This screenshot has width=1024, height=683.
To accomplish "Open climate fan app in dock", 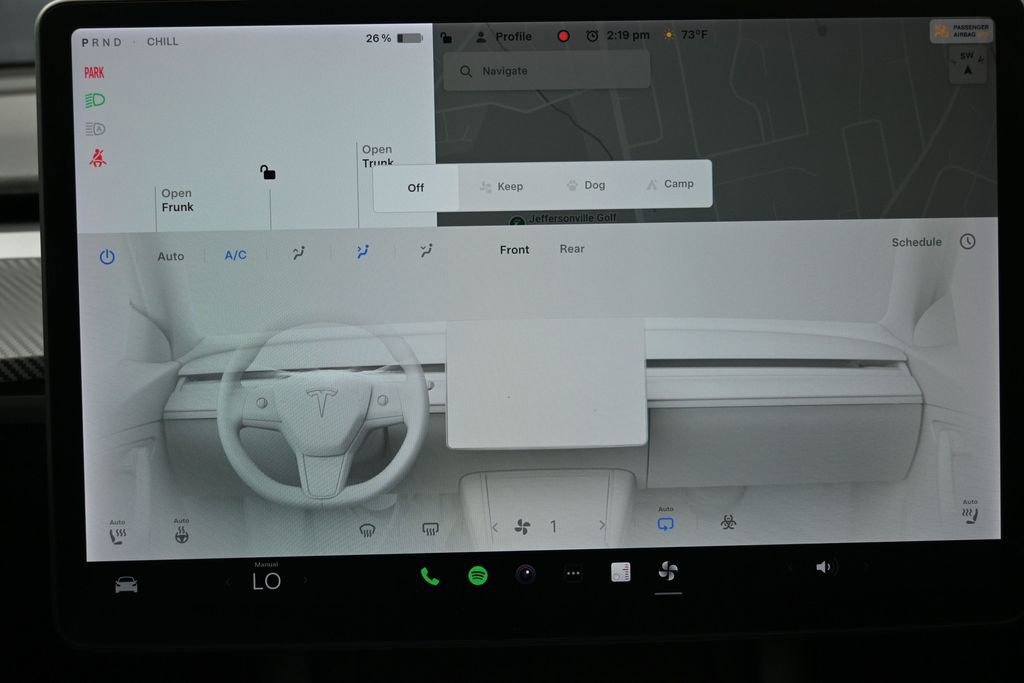I will pos(668,571).
